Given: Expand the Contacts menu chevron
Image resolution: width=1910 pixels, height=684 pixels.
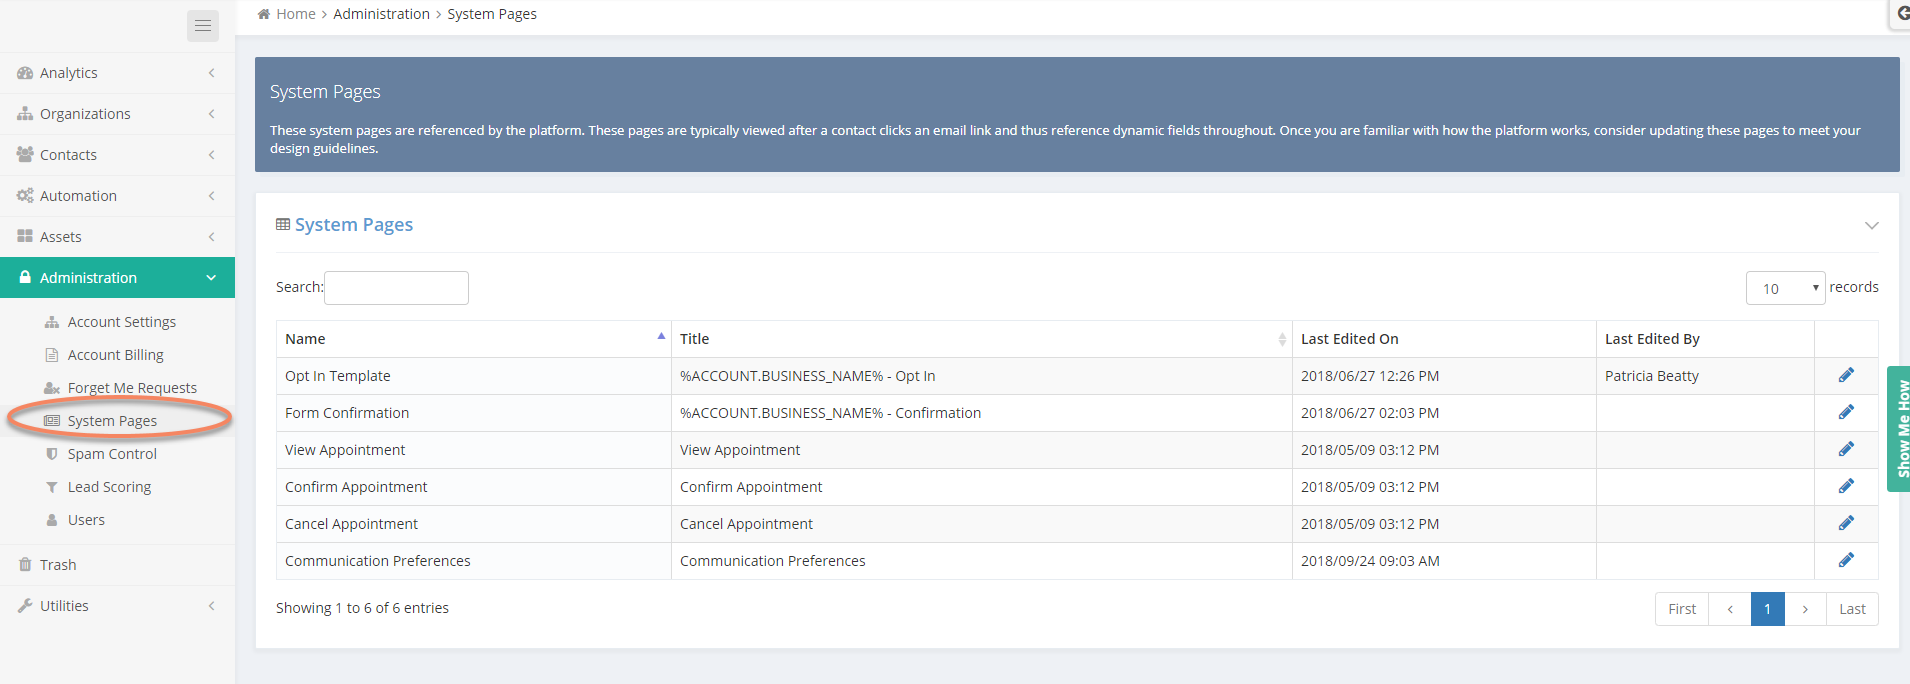Looking at the screenshot, I should point(211,155).
